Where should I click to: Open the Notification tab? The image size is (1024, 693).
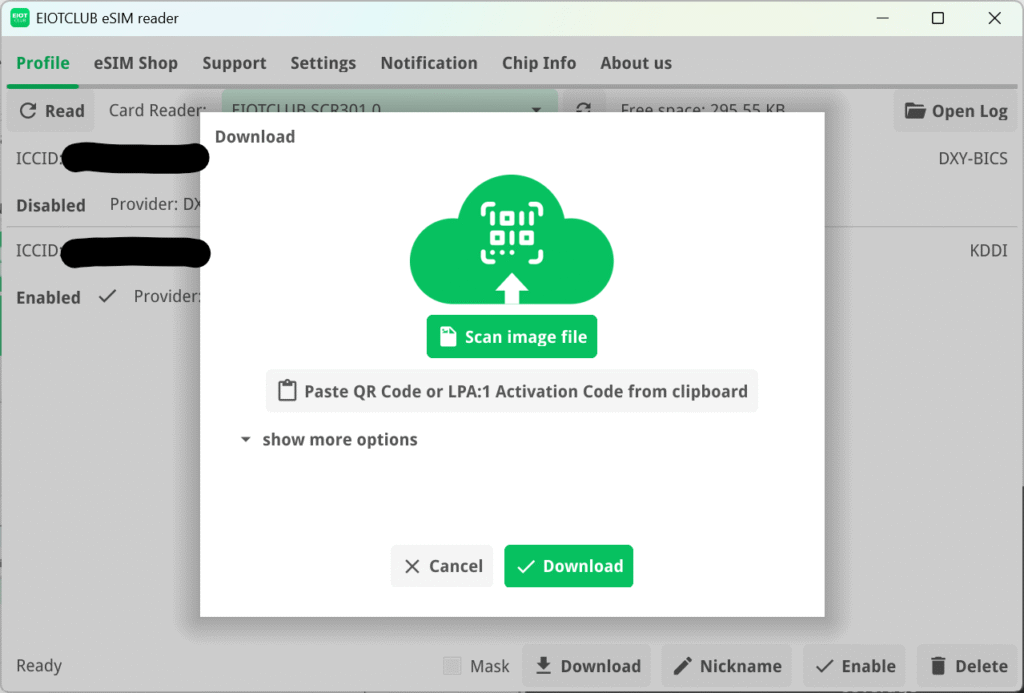click(x=429, y=63)
